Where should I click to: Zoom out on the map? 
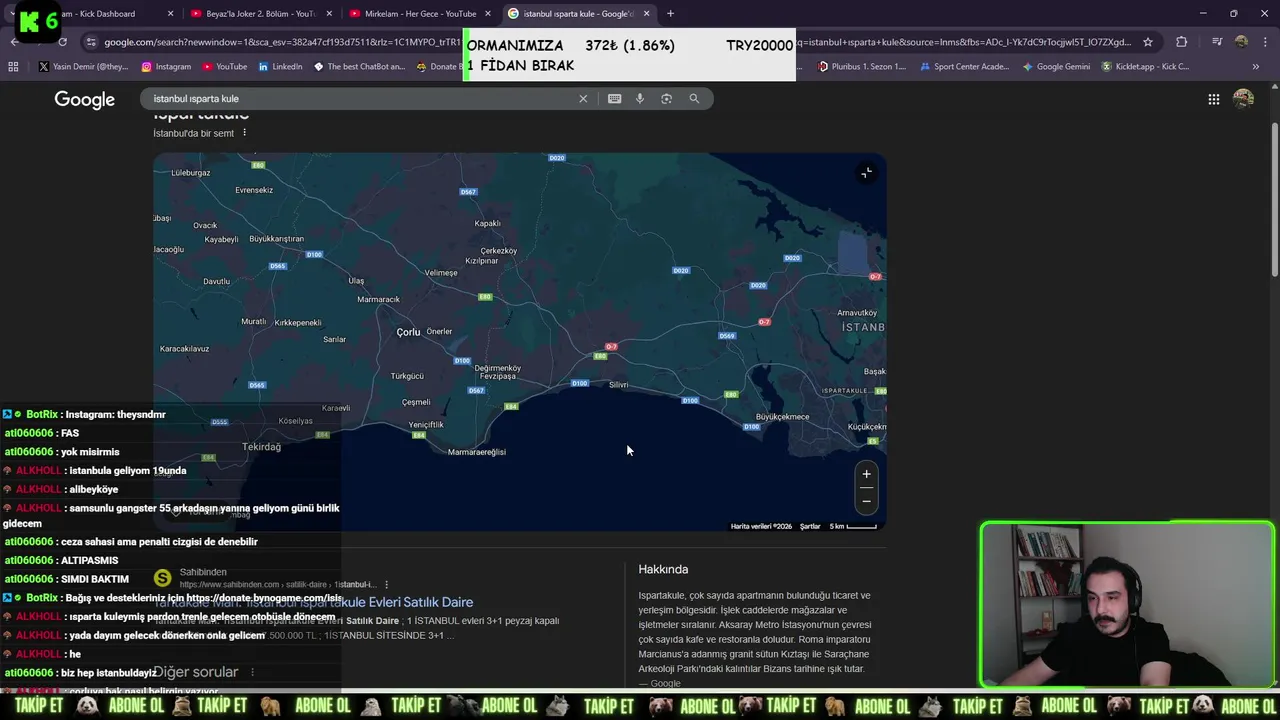click(867, 500)
